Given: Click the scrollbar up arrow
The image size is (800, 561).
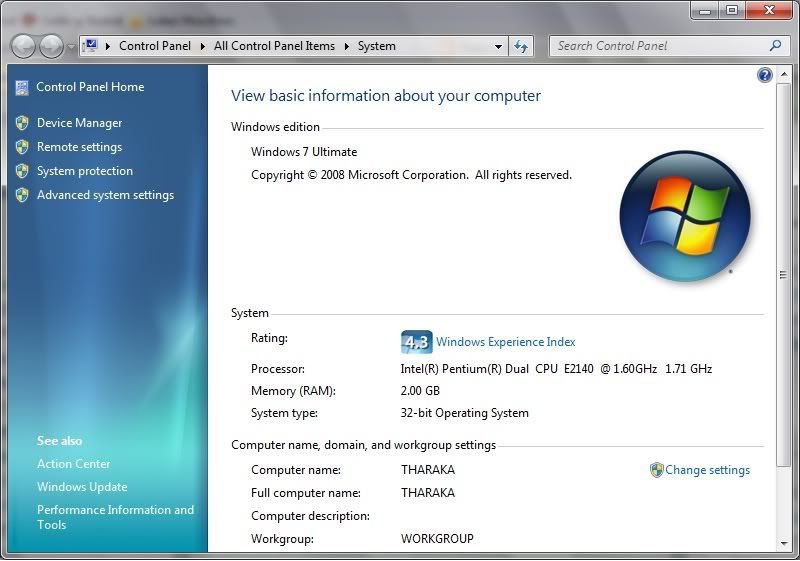Looking at the screenshot, I should tap(784, 74).
